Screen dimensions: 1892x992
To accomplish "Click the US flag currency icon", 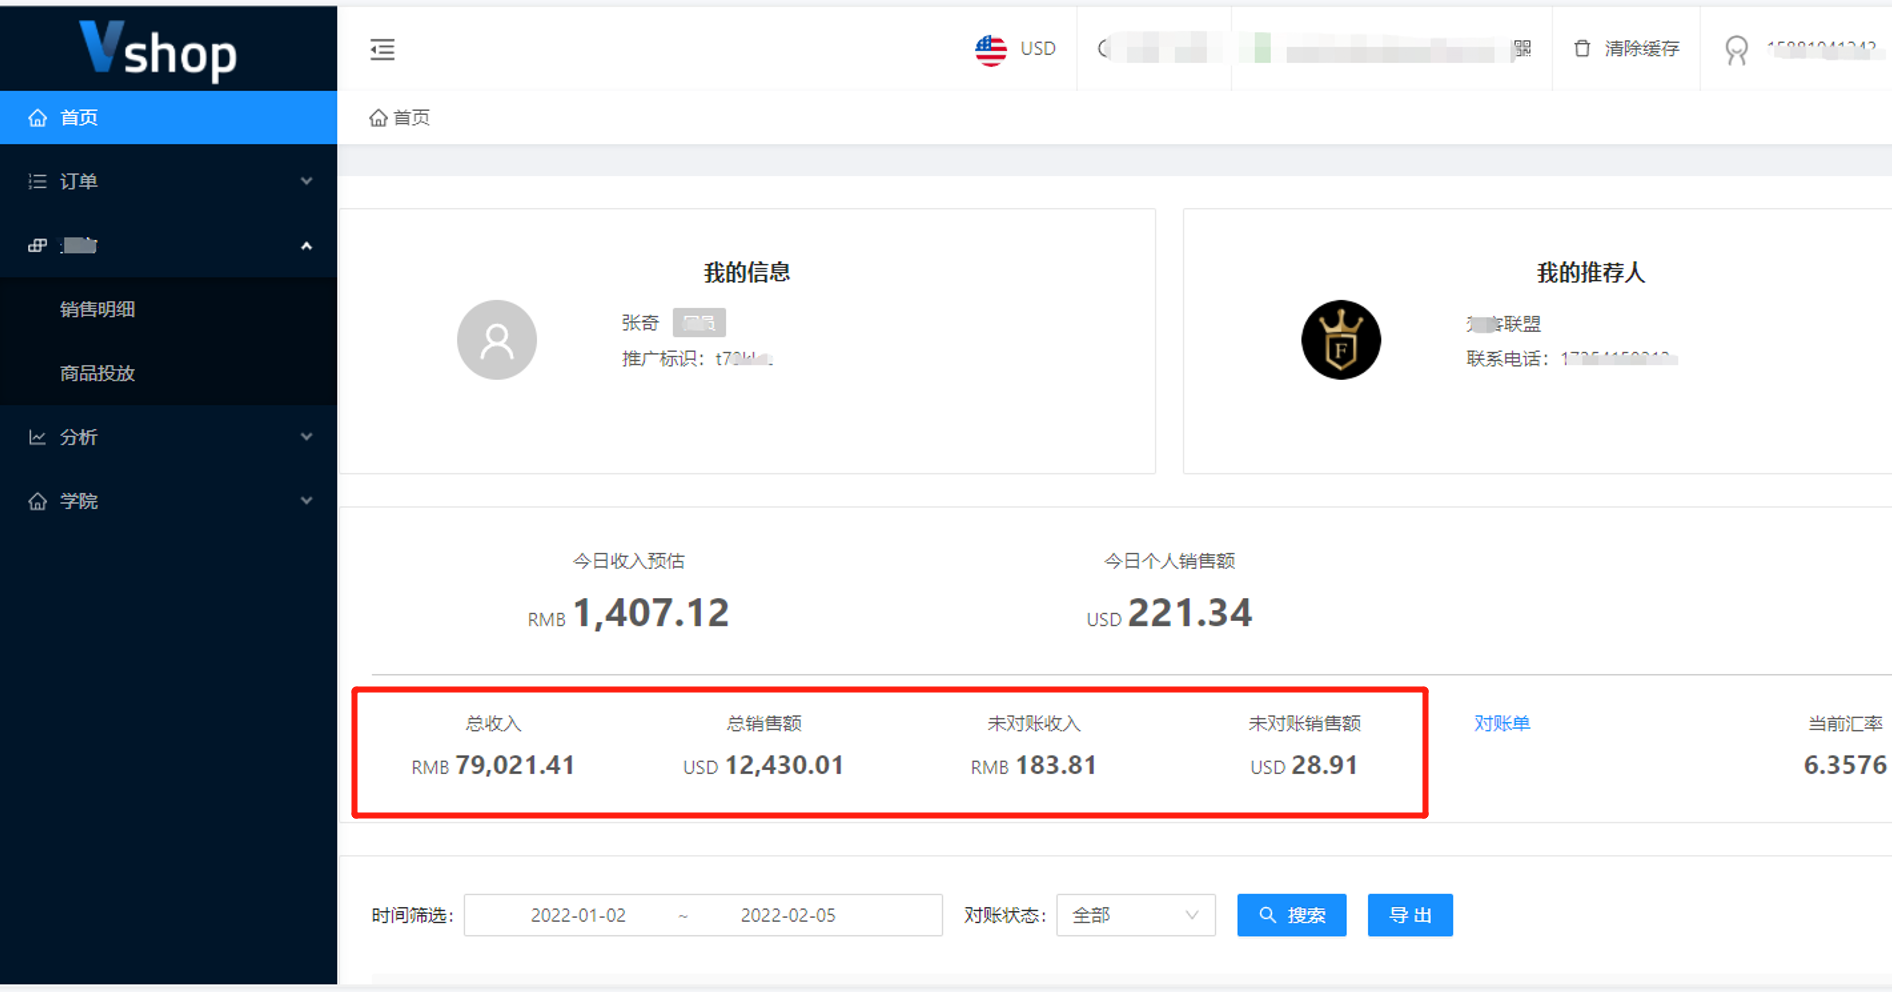I will [989, 48].
